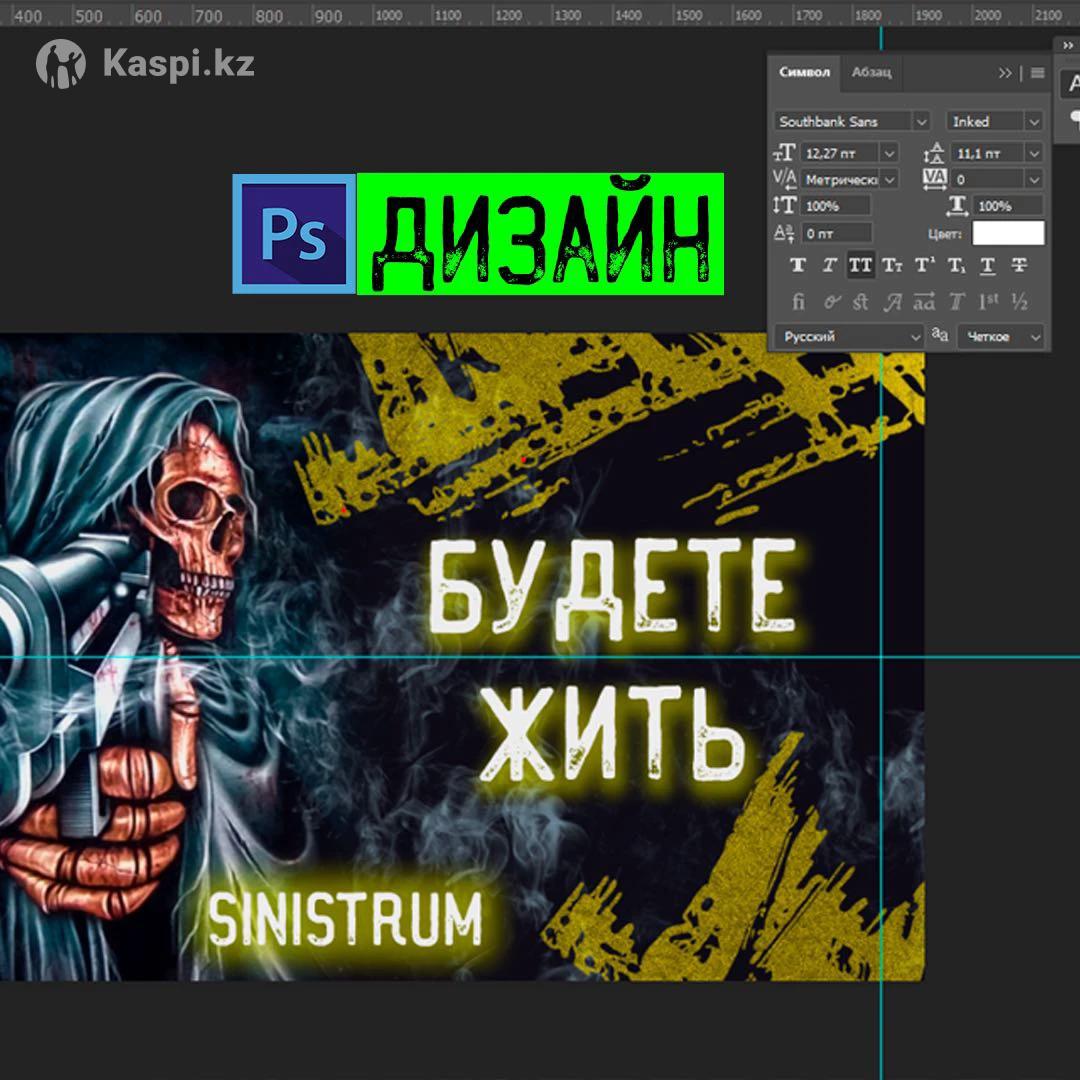
Task: Apply Superscript text style icon
Action: click(925, 266)
